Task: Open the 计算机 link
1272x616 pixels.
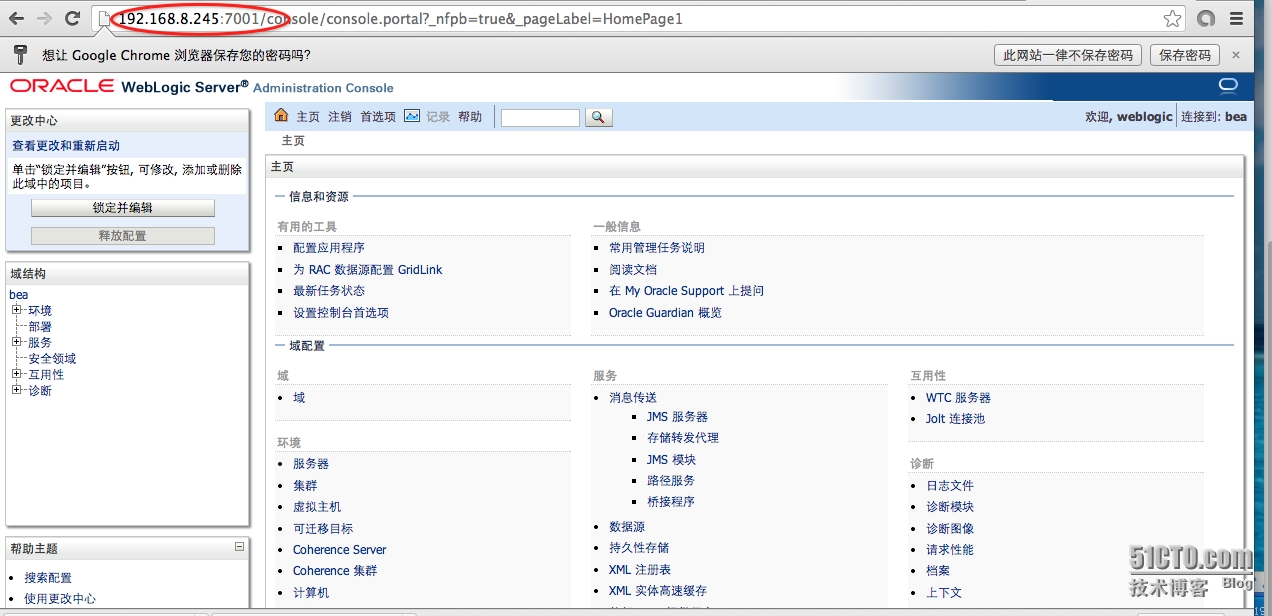Action: (x=311, y=593)
